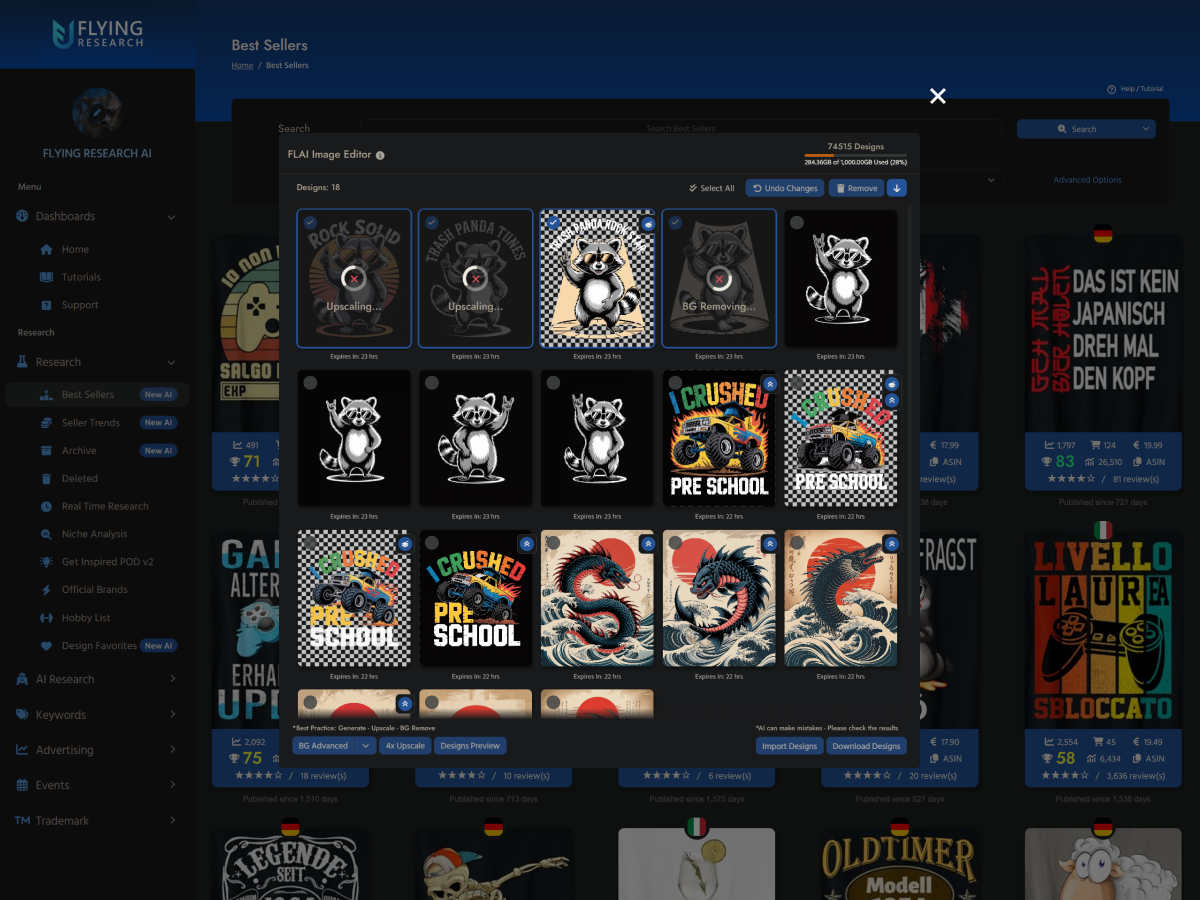Click the Undo Changes button

[785, 188]
